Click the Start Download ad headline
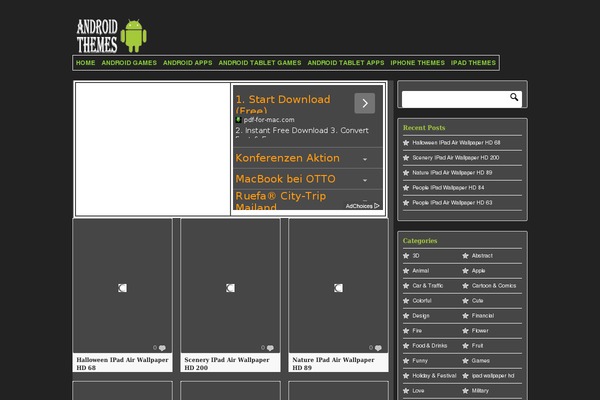This screenshot has width=600, height=400. 283,104
